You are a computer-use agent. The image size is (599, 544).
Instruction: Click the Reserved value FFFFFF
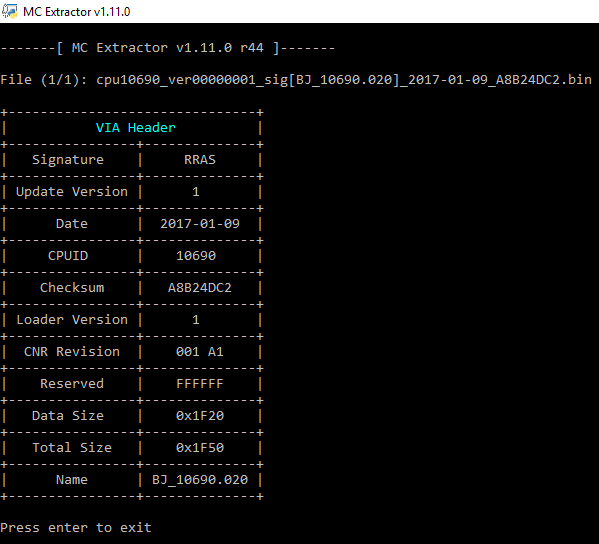click(x=200, y=384)
